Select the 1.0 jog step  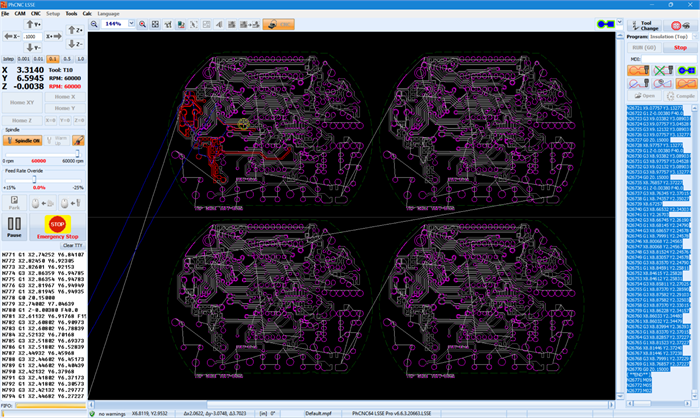[80, 59]
